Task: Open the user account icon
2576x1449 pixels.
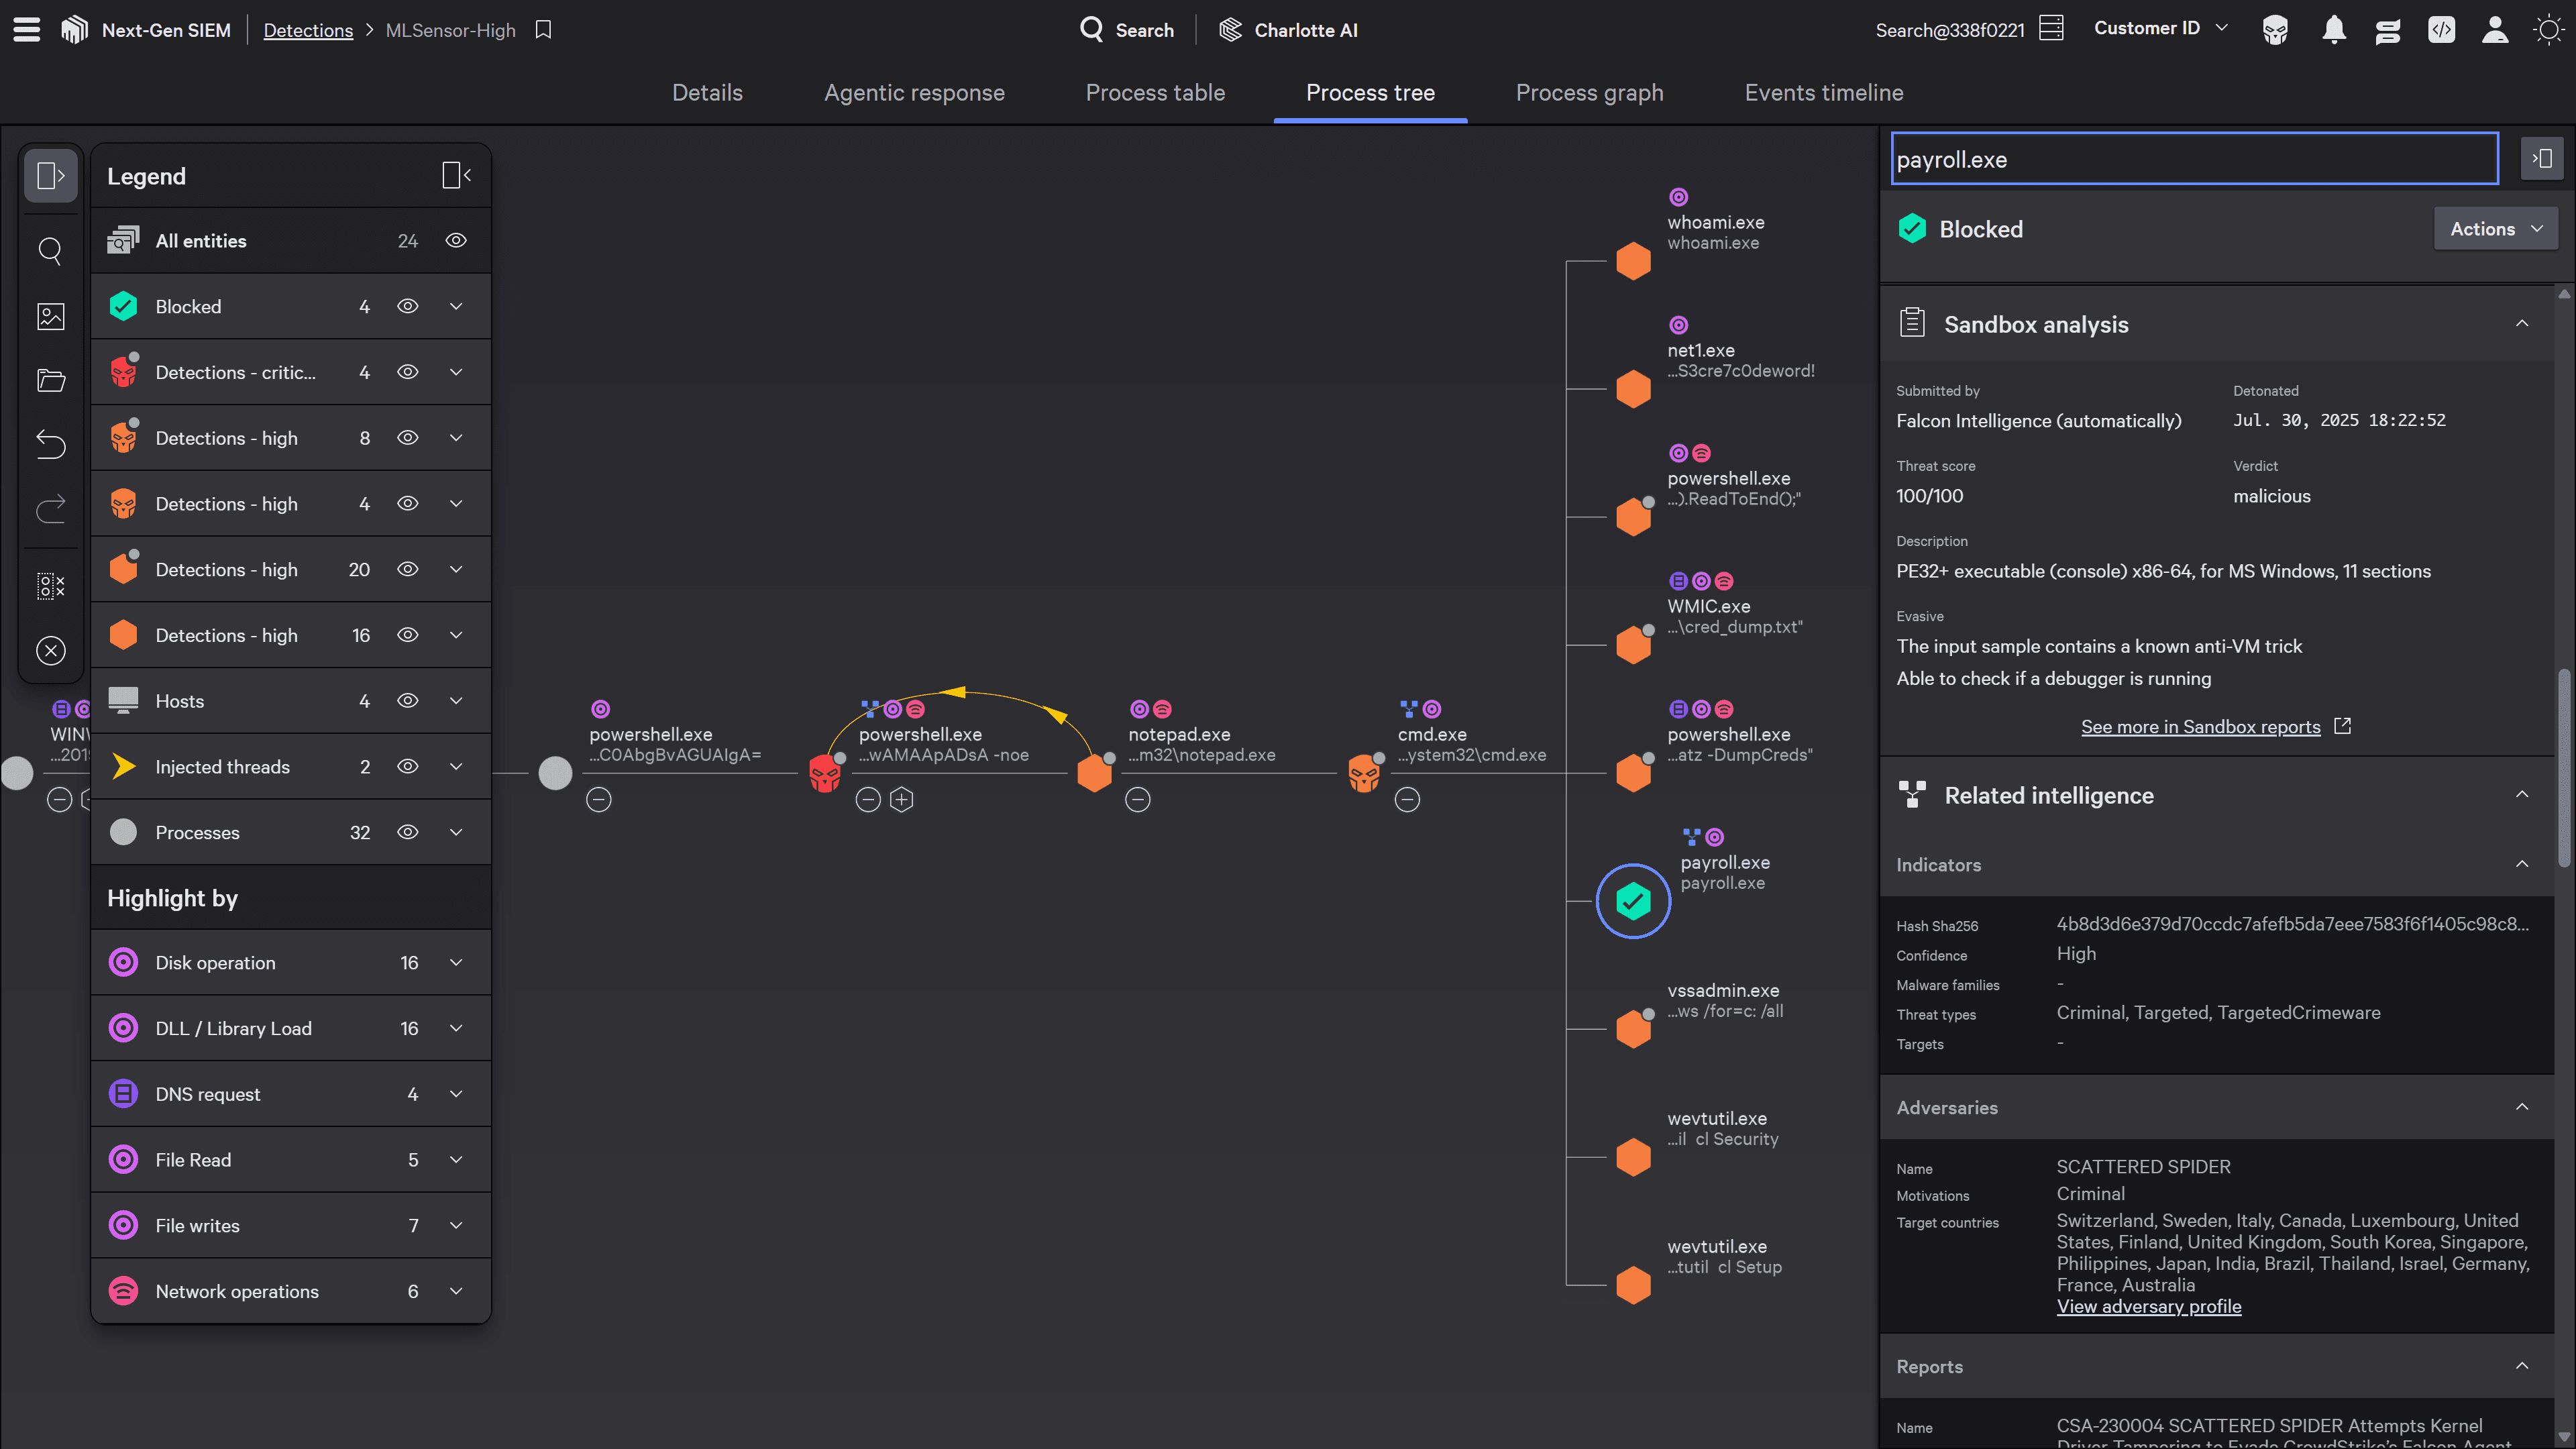Action: pyautogui.click(x=2495, y=30)
